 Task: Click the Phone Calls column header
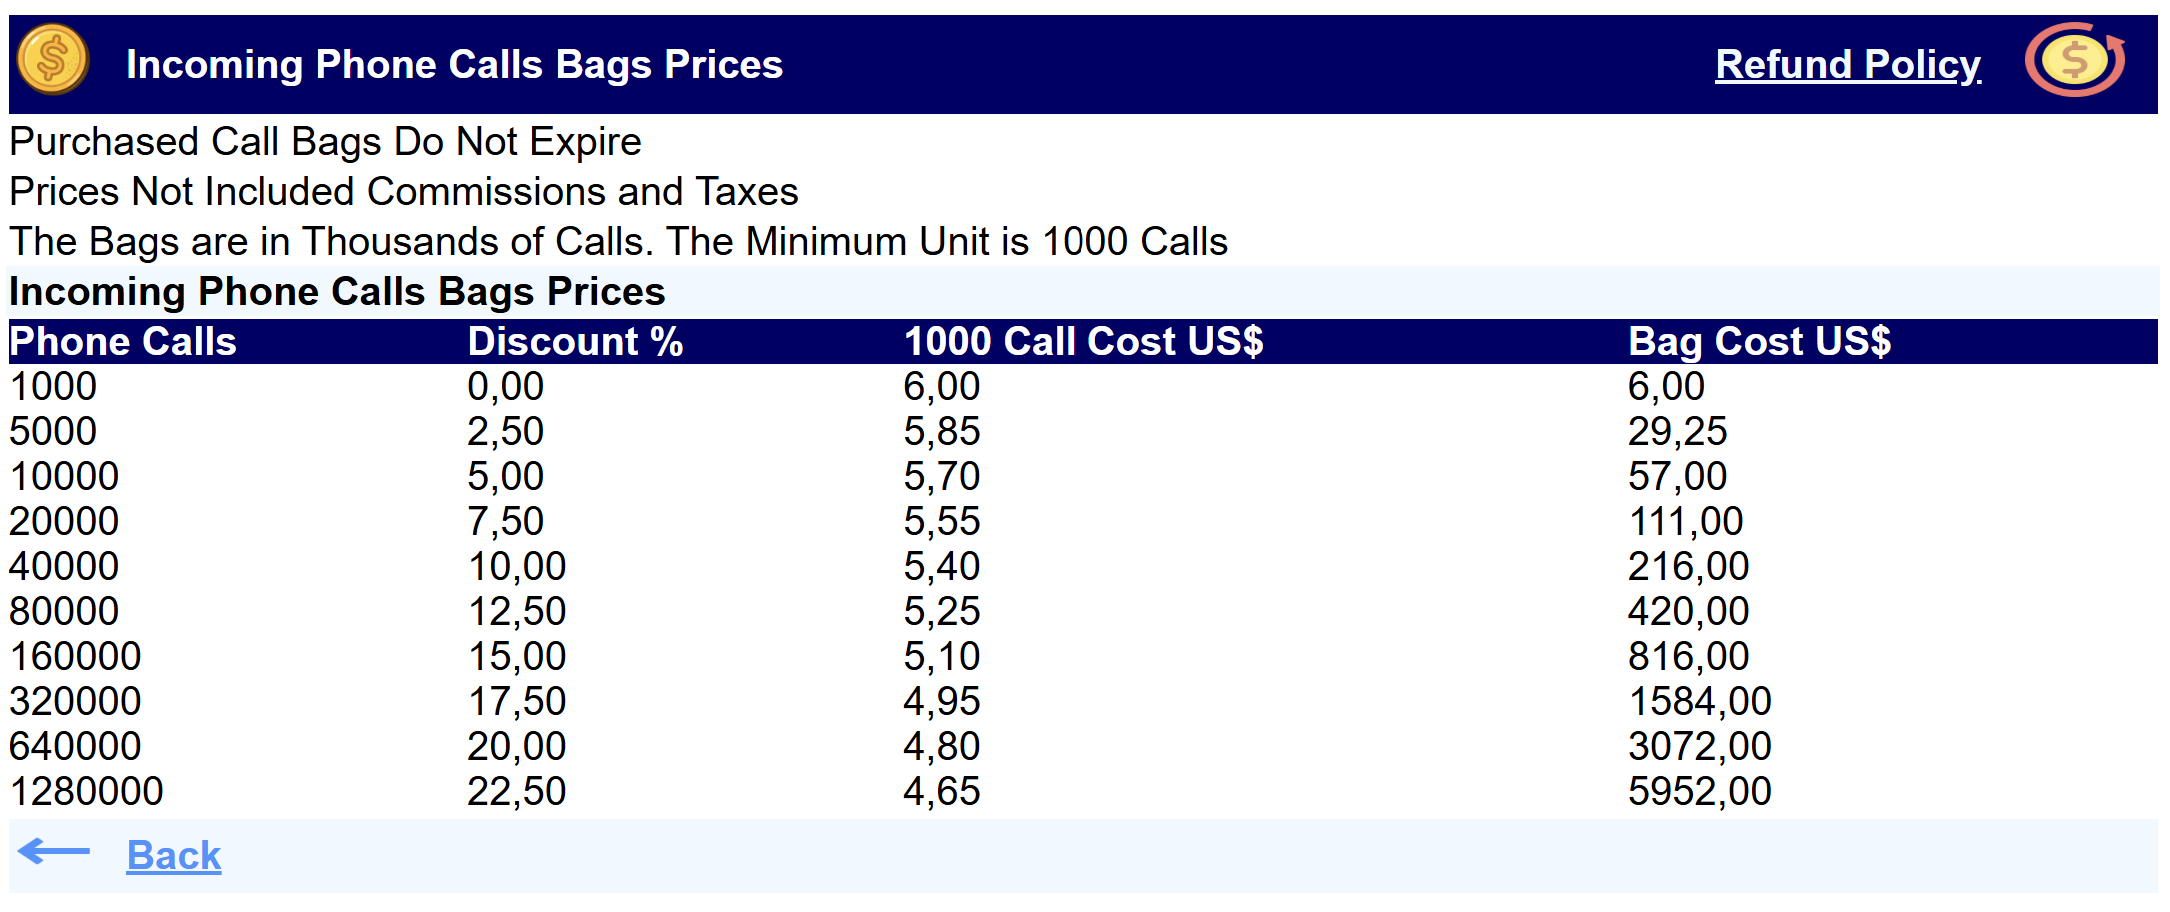pos(123,342)
